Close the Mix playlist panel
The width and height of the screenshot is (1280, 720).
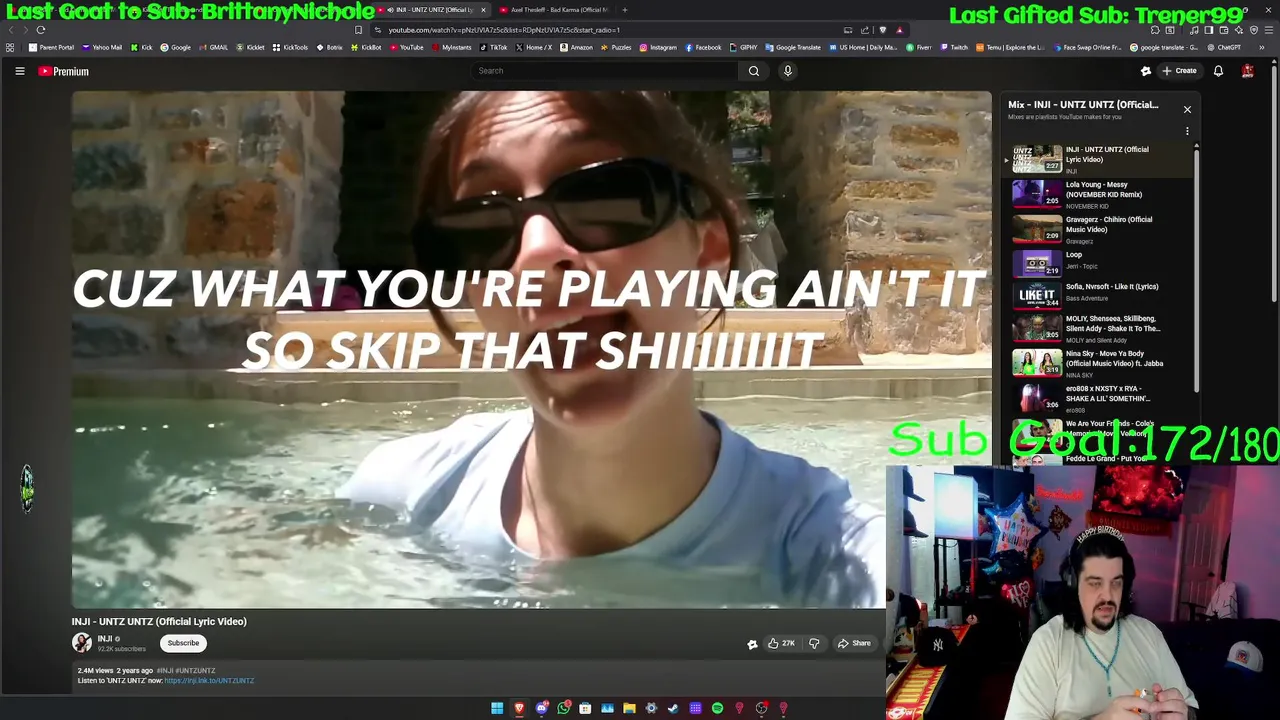(x=1187, y=109)
